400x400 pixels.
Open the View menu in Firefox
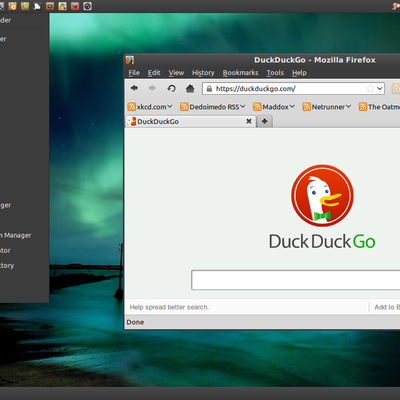pyautogui.click(x=176, y=73)
